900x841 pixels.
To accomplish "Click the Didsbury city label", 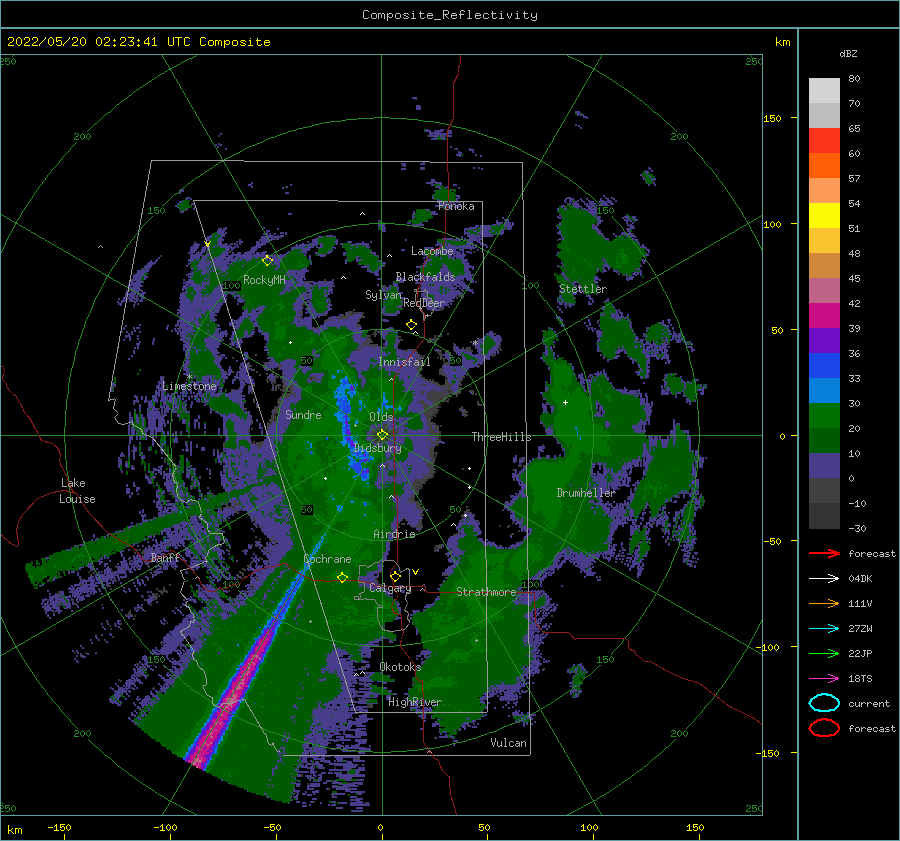I will pyautogui.click(x=377, y=448).
